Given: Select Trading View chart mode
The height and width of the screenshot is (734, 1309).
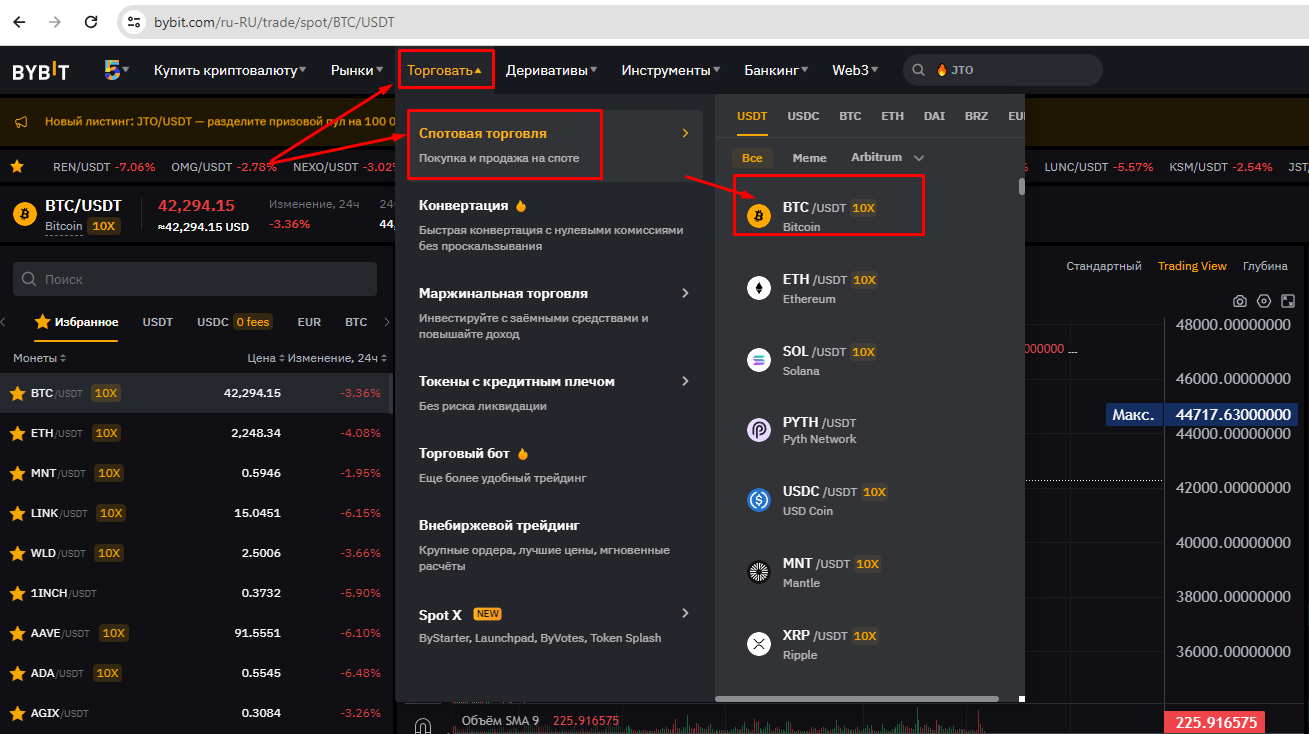Looking at the screenshot, I should pyautogui.click(x=1192, y=266).
